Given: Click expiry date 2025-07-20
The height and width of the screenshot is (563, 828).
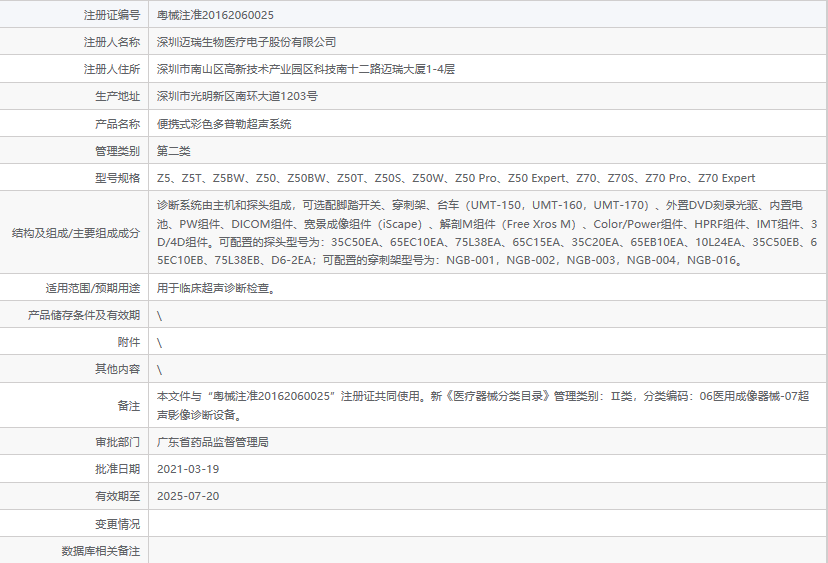Looking at the screenshot, I should pyautogui.click(x=188, y=496).
